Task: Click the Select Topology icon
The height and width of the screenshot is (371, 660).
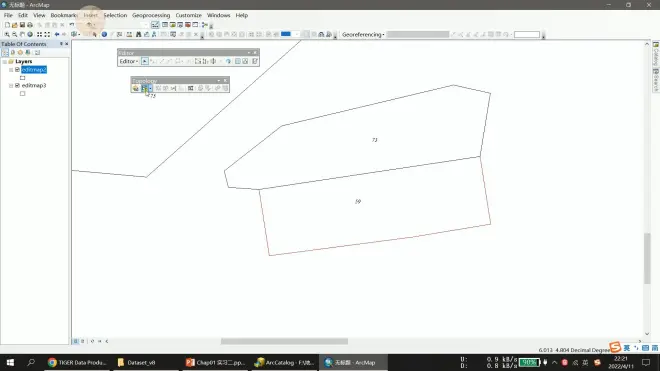Action: [x=136, y=88]
